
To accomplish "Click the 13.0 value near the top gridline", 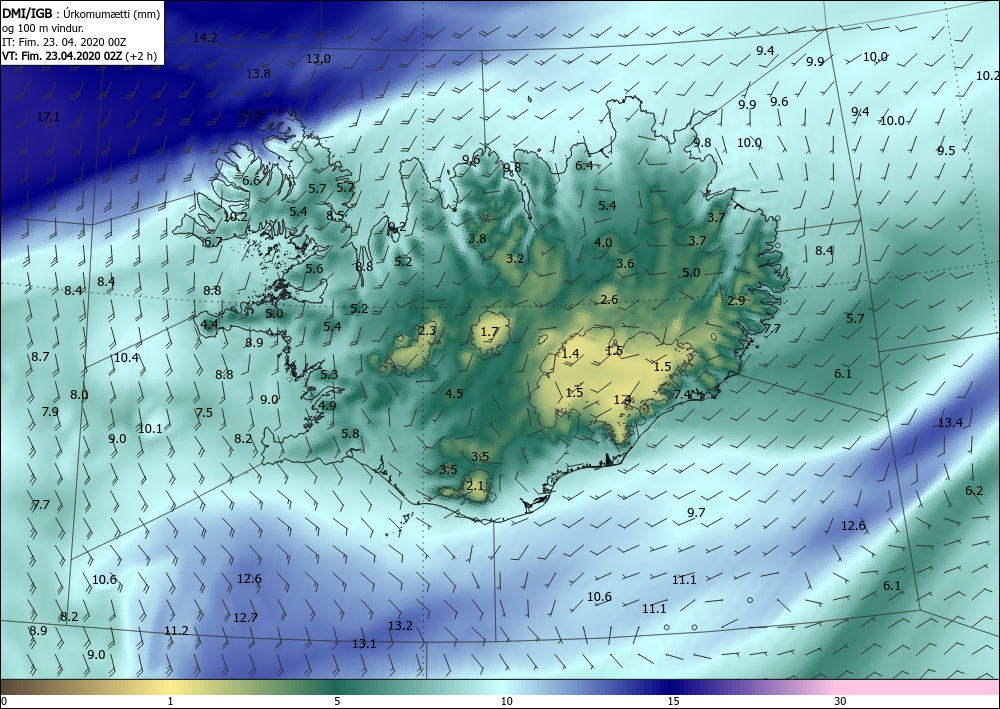I will [x=318, y=59].
